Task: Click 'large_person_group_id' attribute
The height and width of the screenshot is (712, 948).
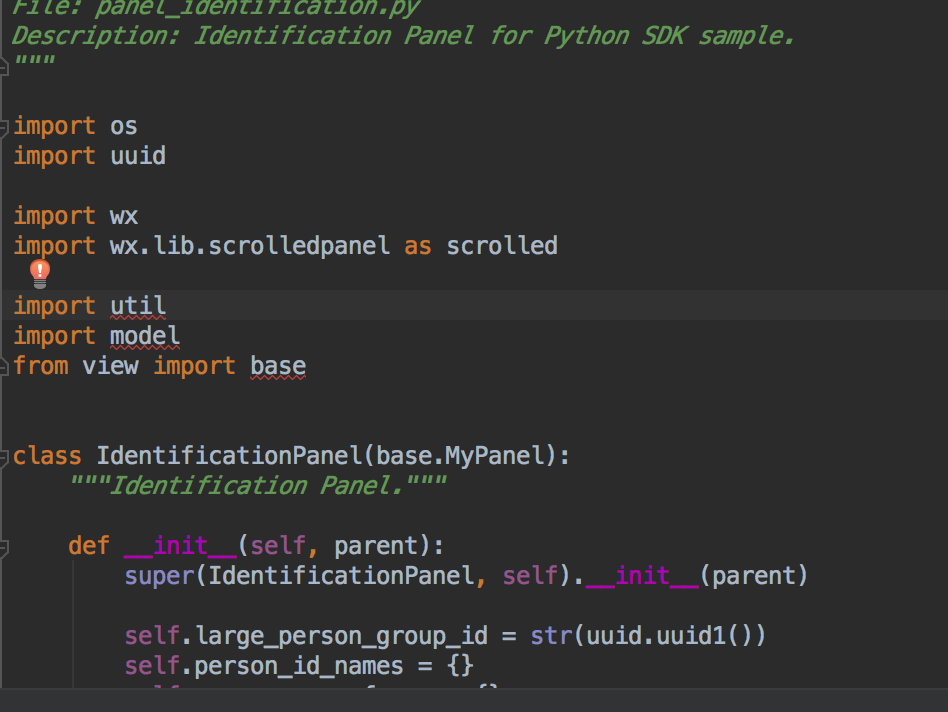Action: (341, 636)
